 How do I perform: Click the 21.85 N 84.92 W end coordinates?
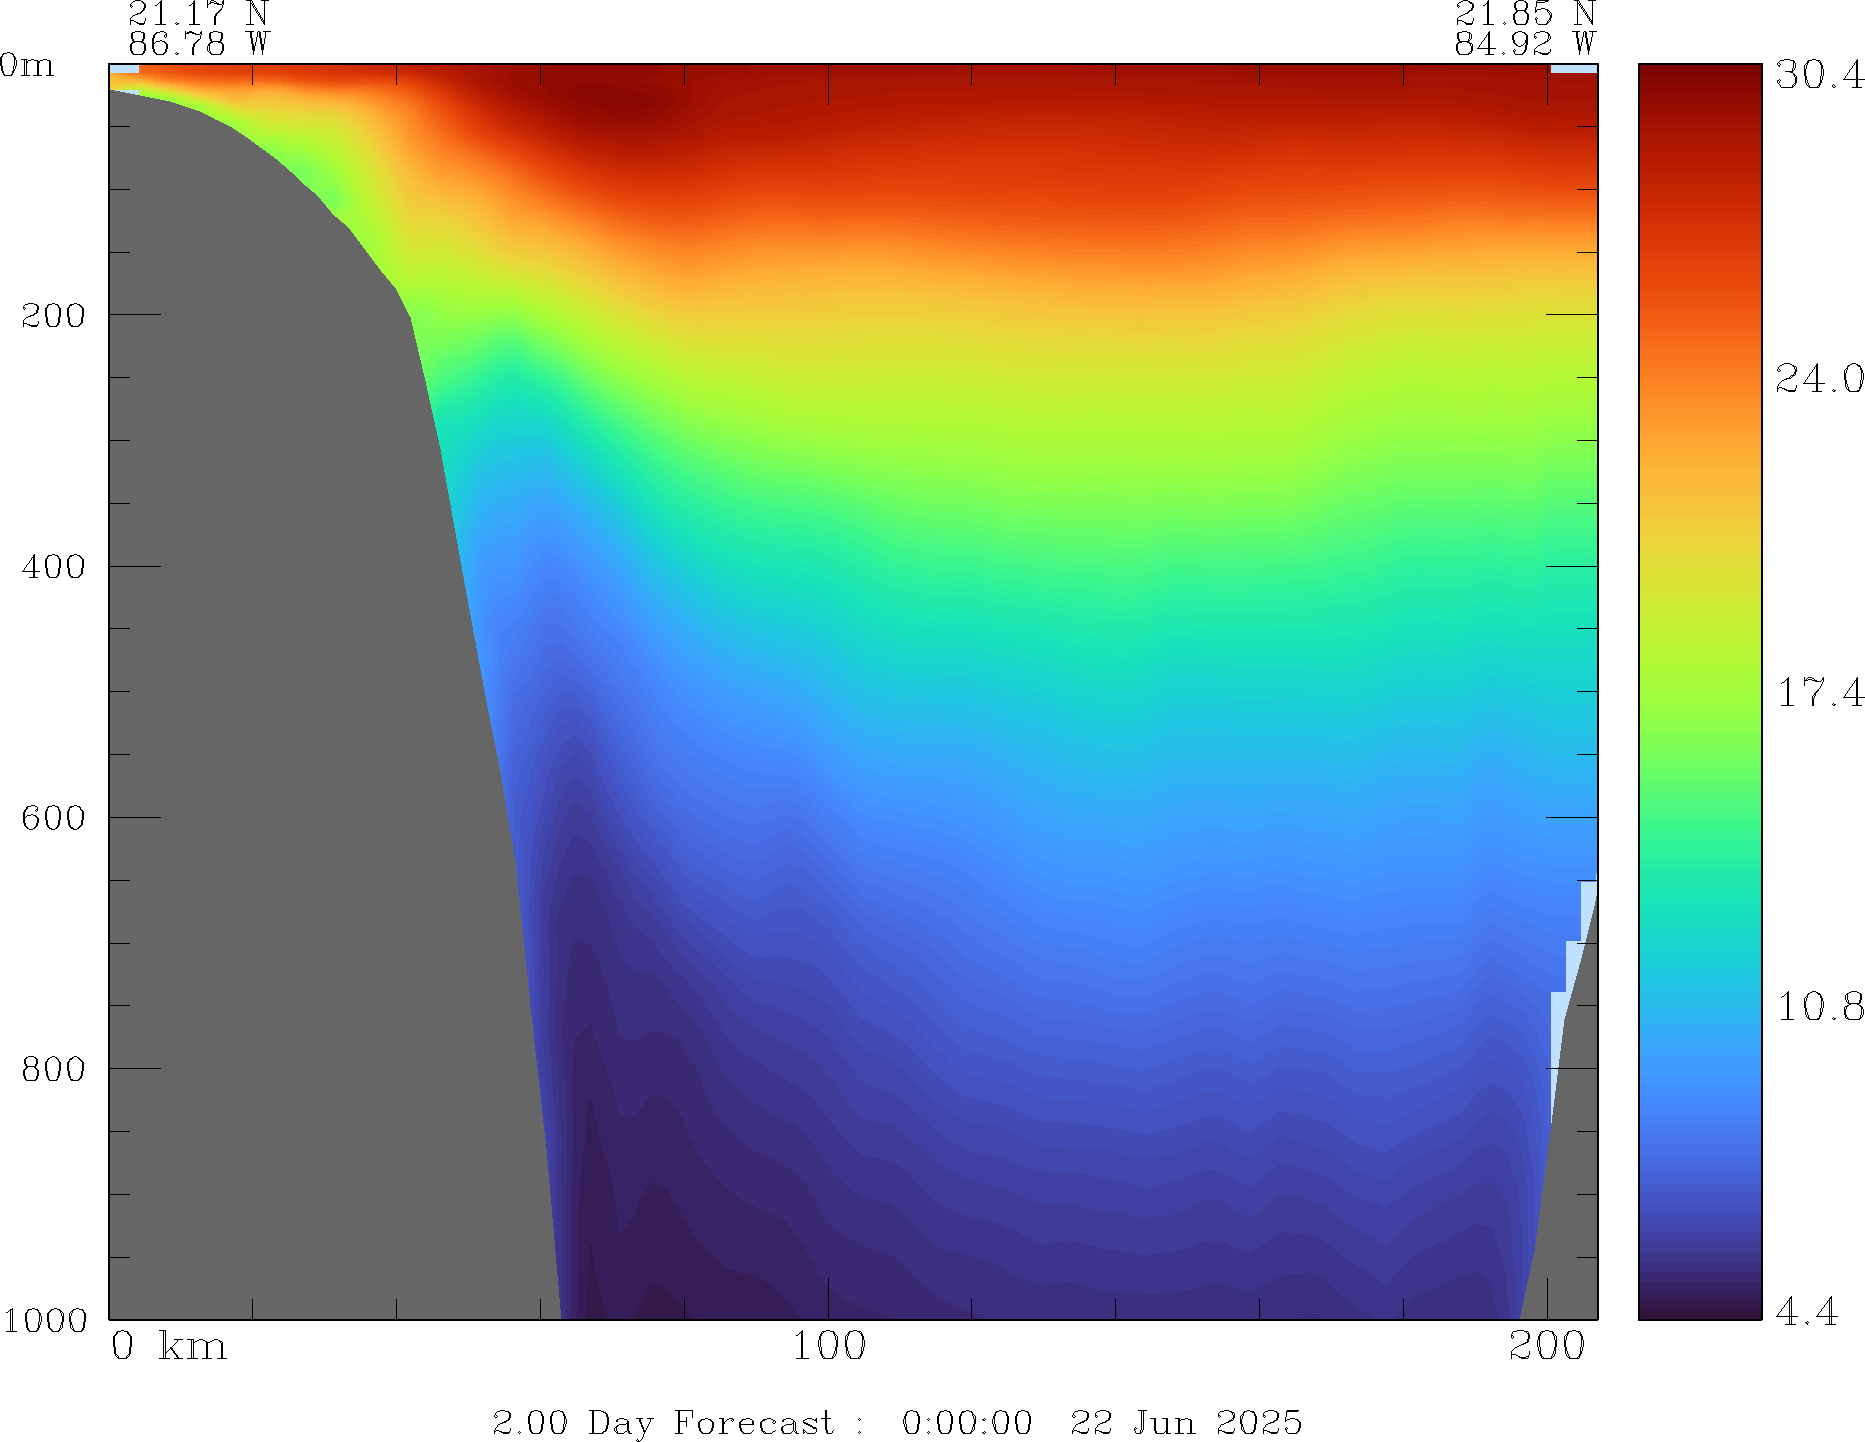tap(1524, 29)
